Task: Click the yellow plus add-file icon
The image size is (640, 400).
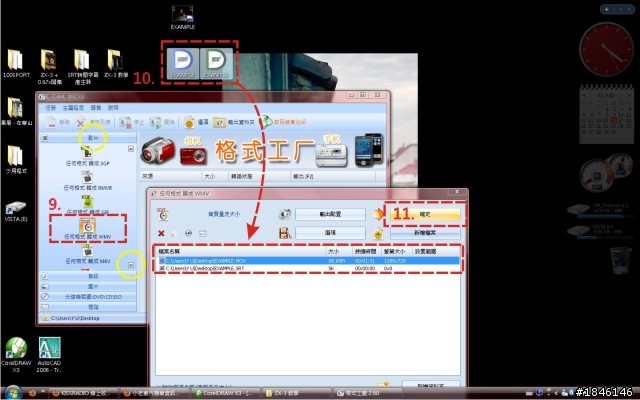Action: [378, 233]
